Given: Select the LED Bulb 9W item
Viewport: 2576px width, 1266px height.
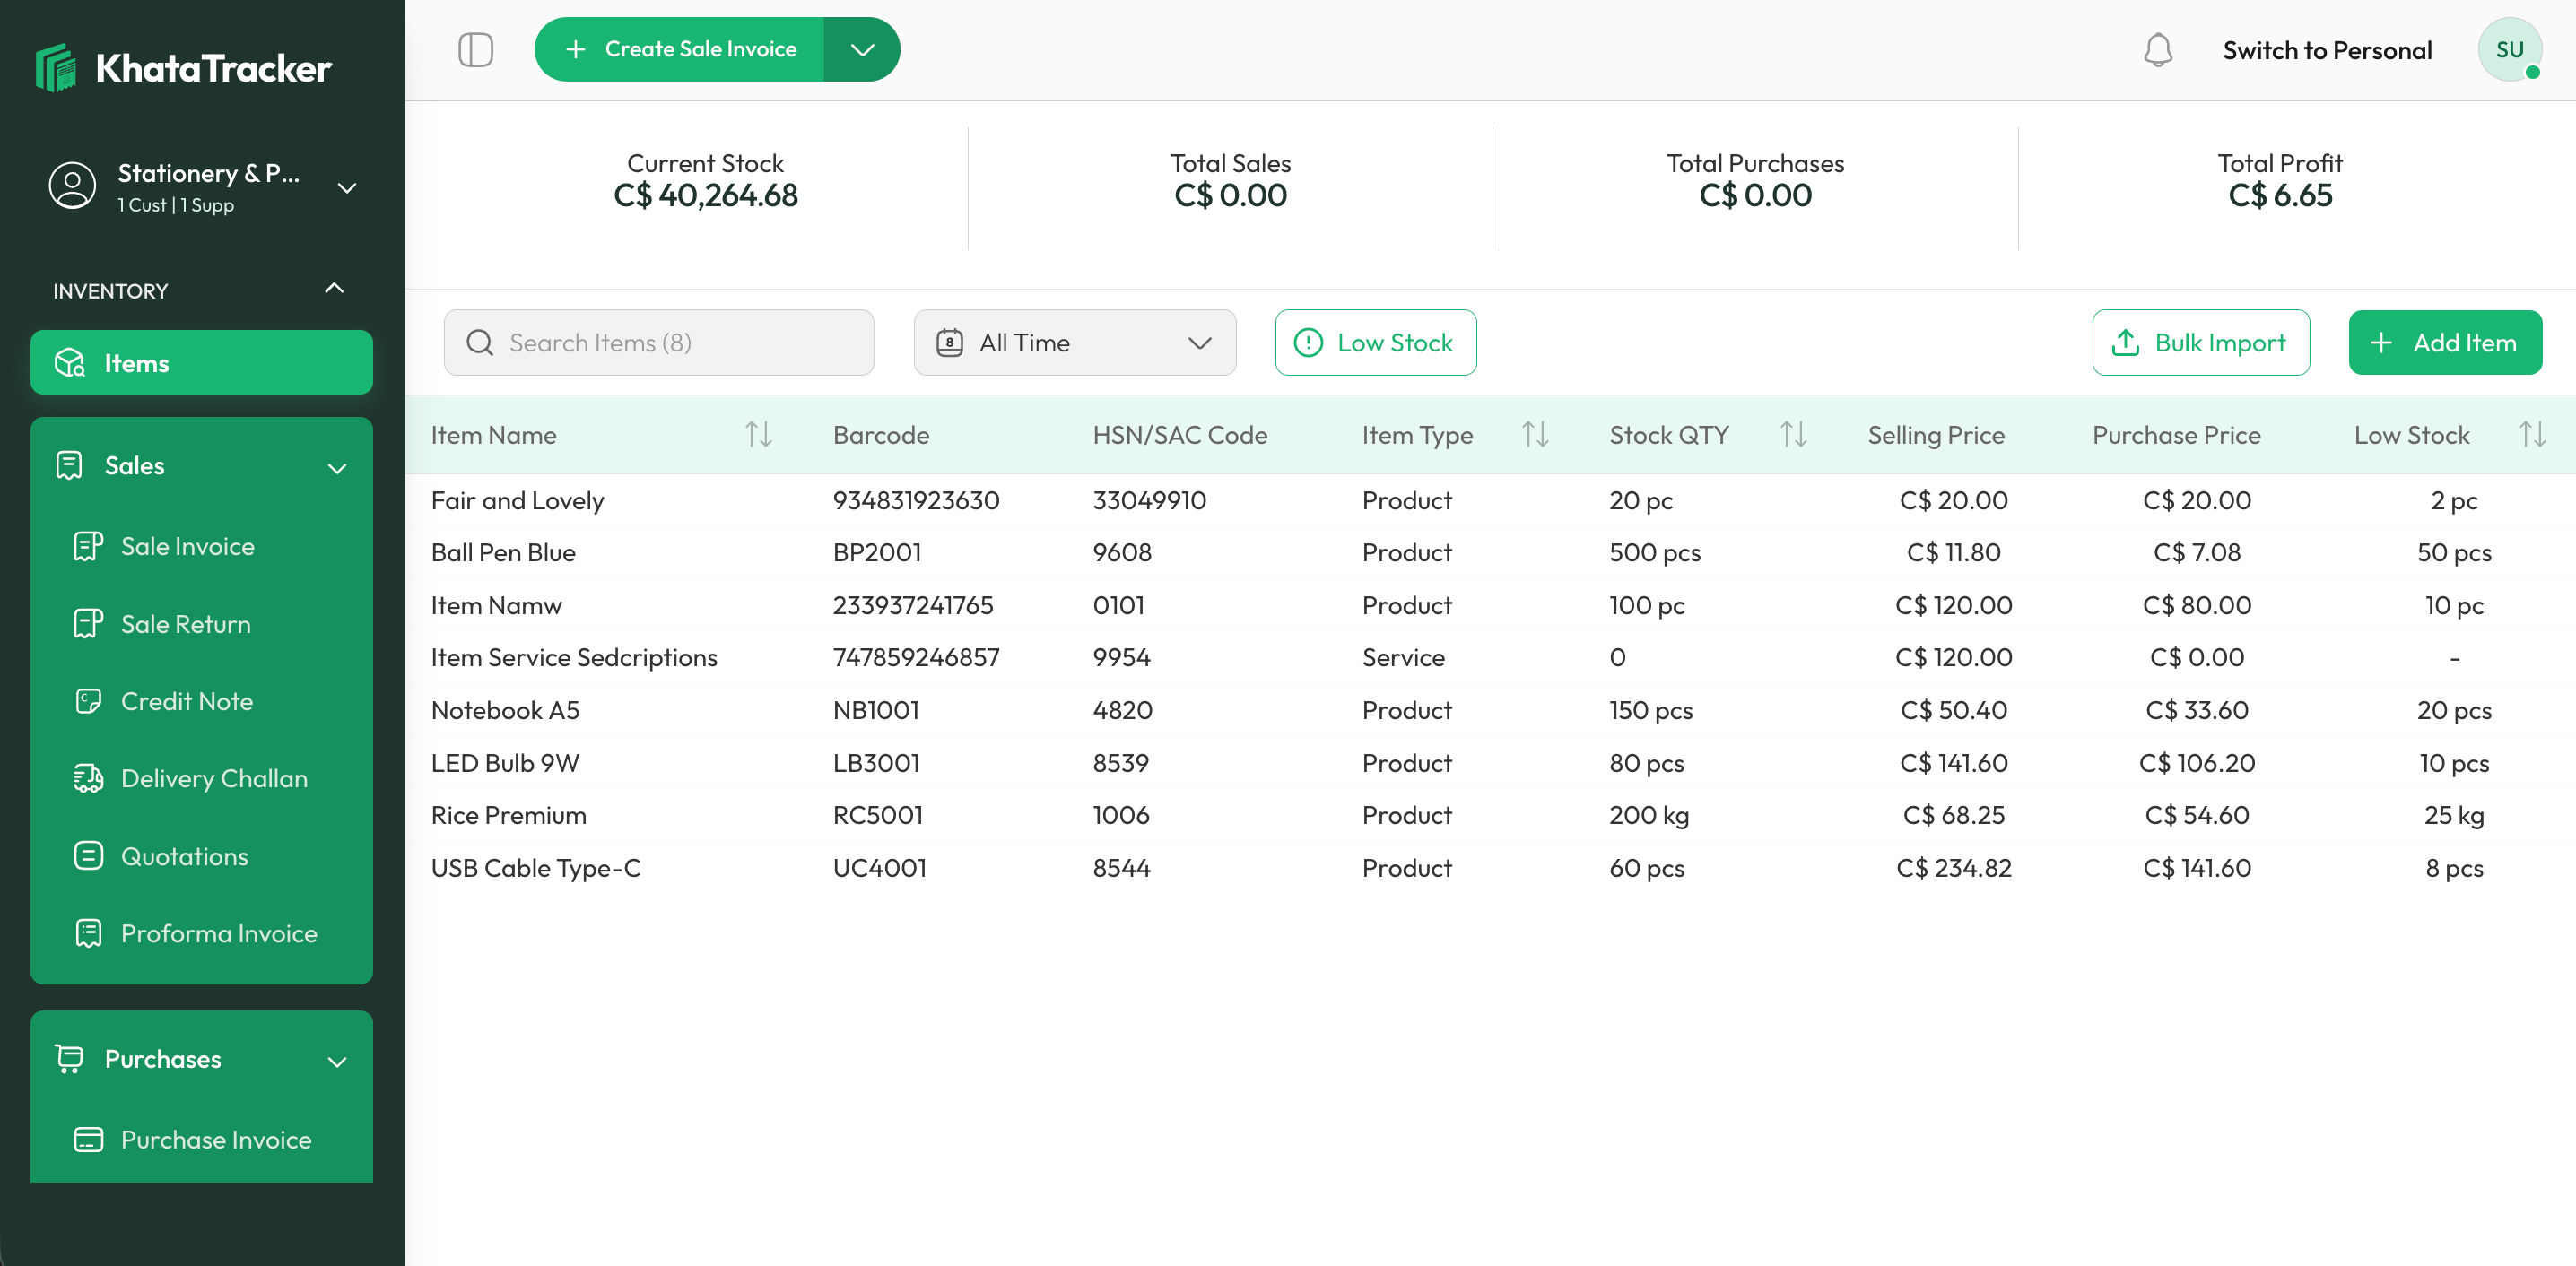Looking at the screenshot, I should click(x=1490, y=763).
